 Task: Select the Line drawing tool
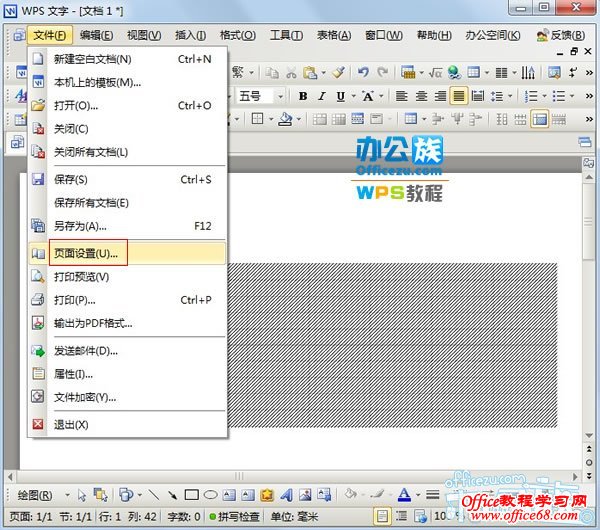point(153,494)
